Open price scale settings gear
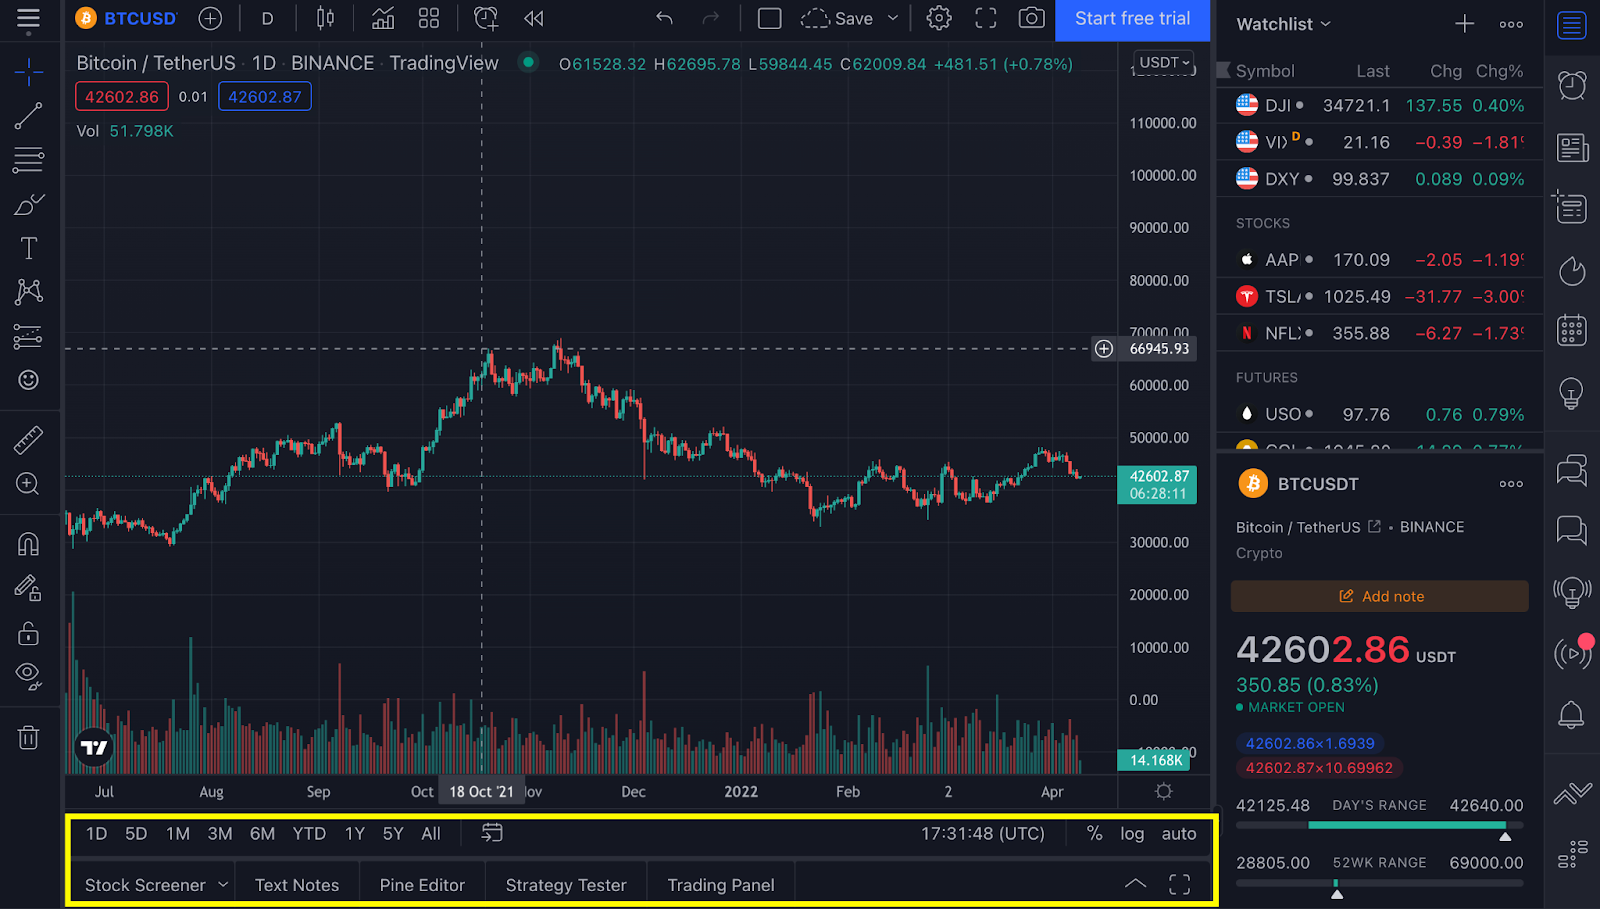Viewport: 1600px width, 909px height. [x=1163, y=791]
